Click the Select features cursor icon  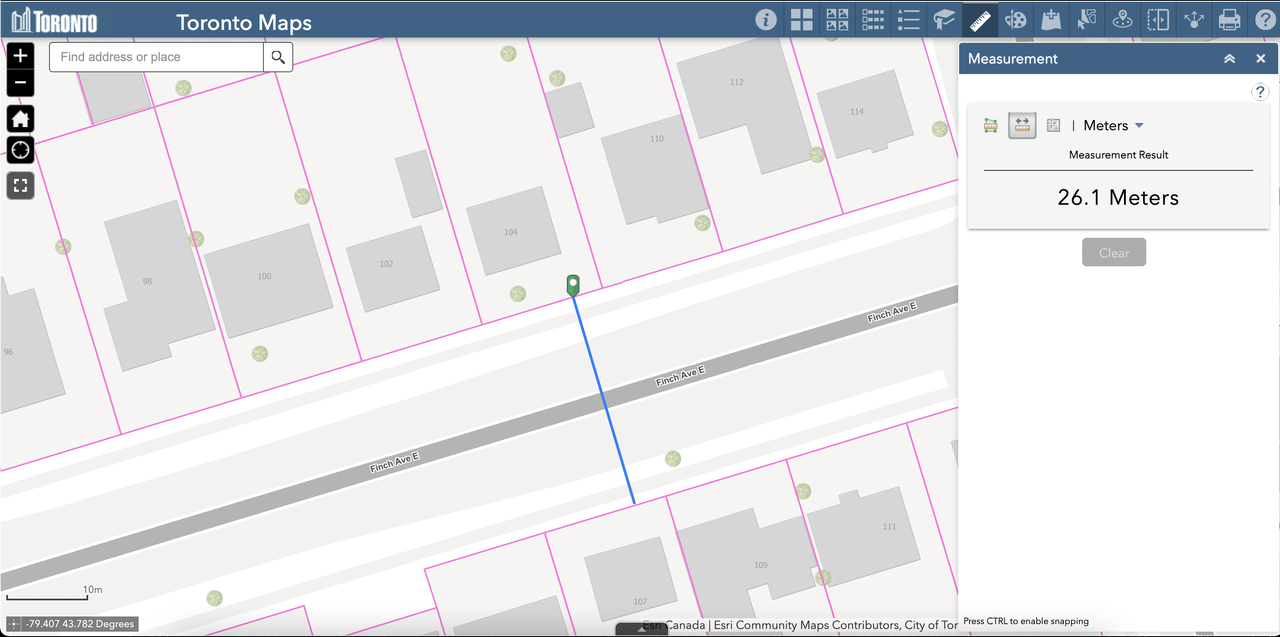pyautogui.click(x=1087, y=20)
